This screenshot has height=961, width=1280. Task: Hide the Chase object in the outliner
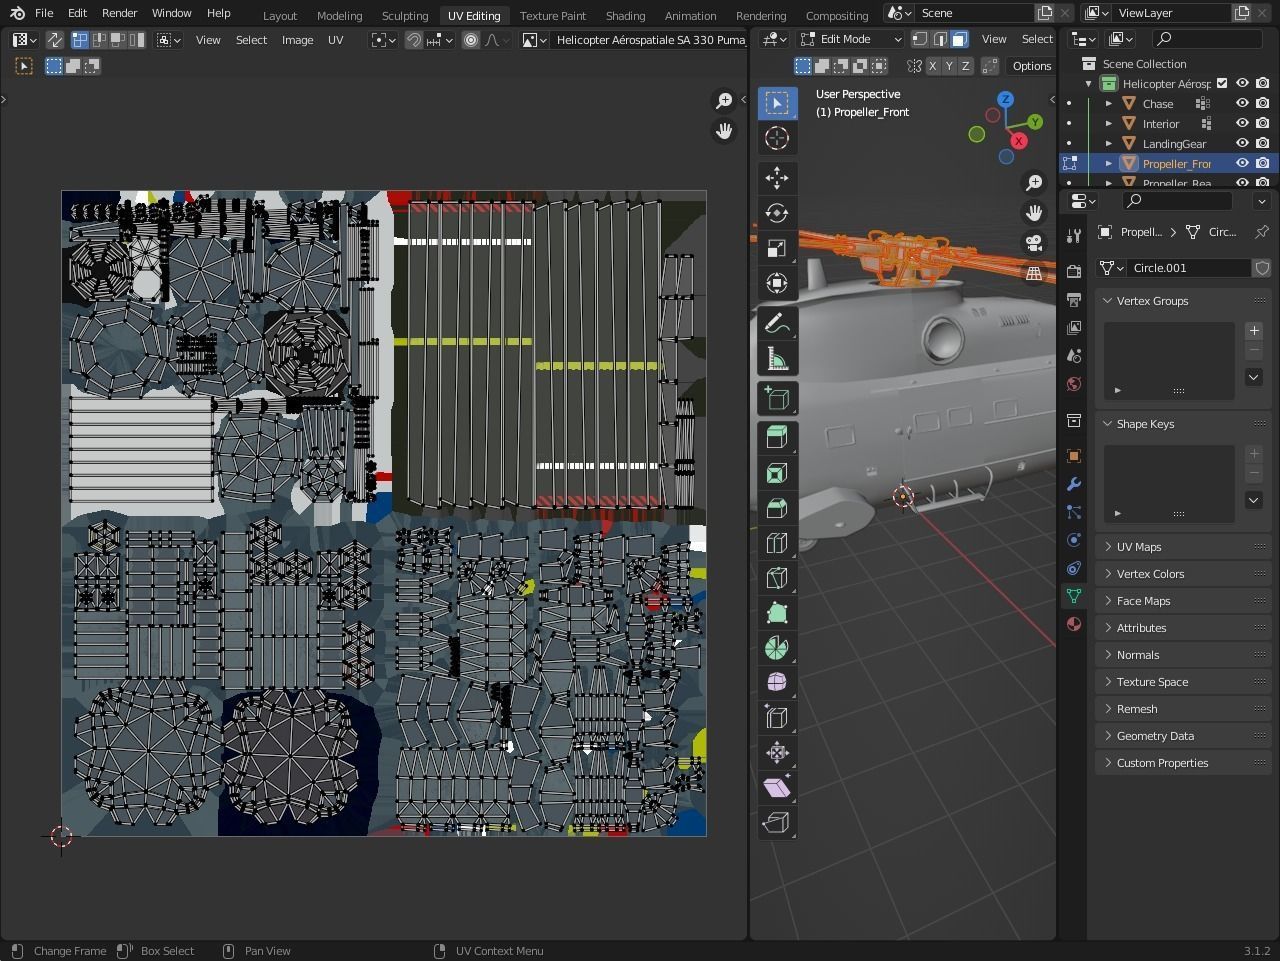tap(1242, 103)
